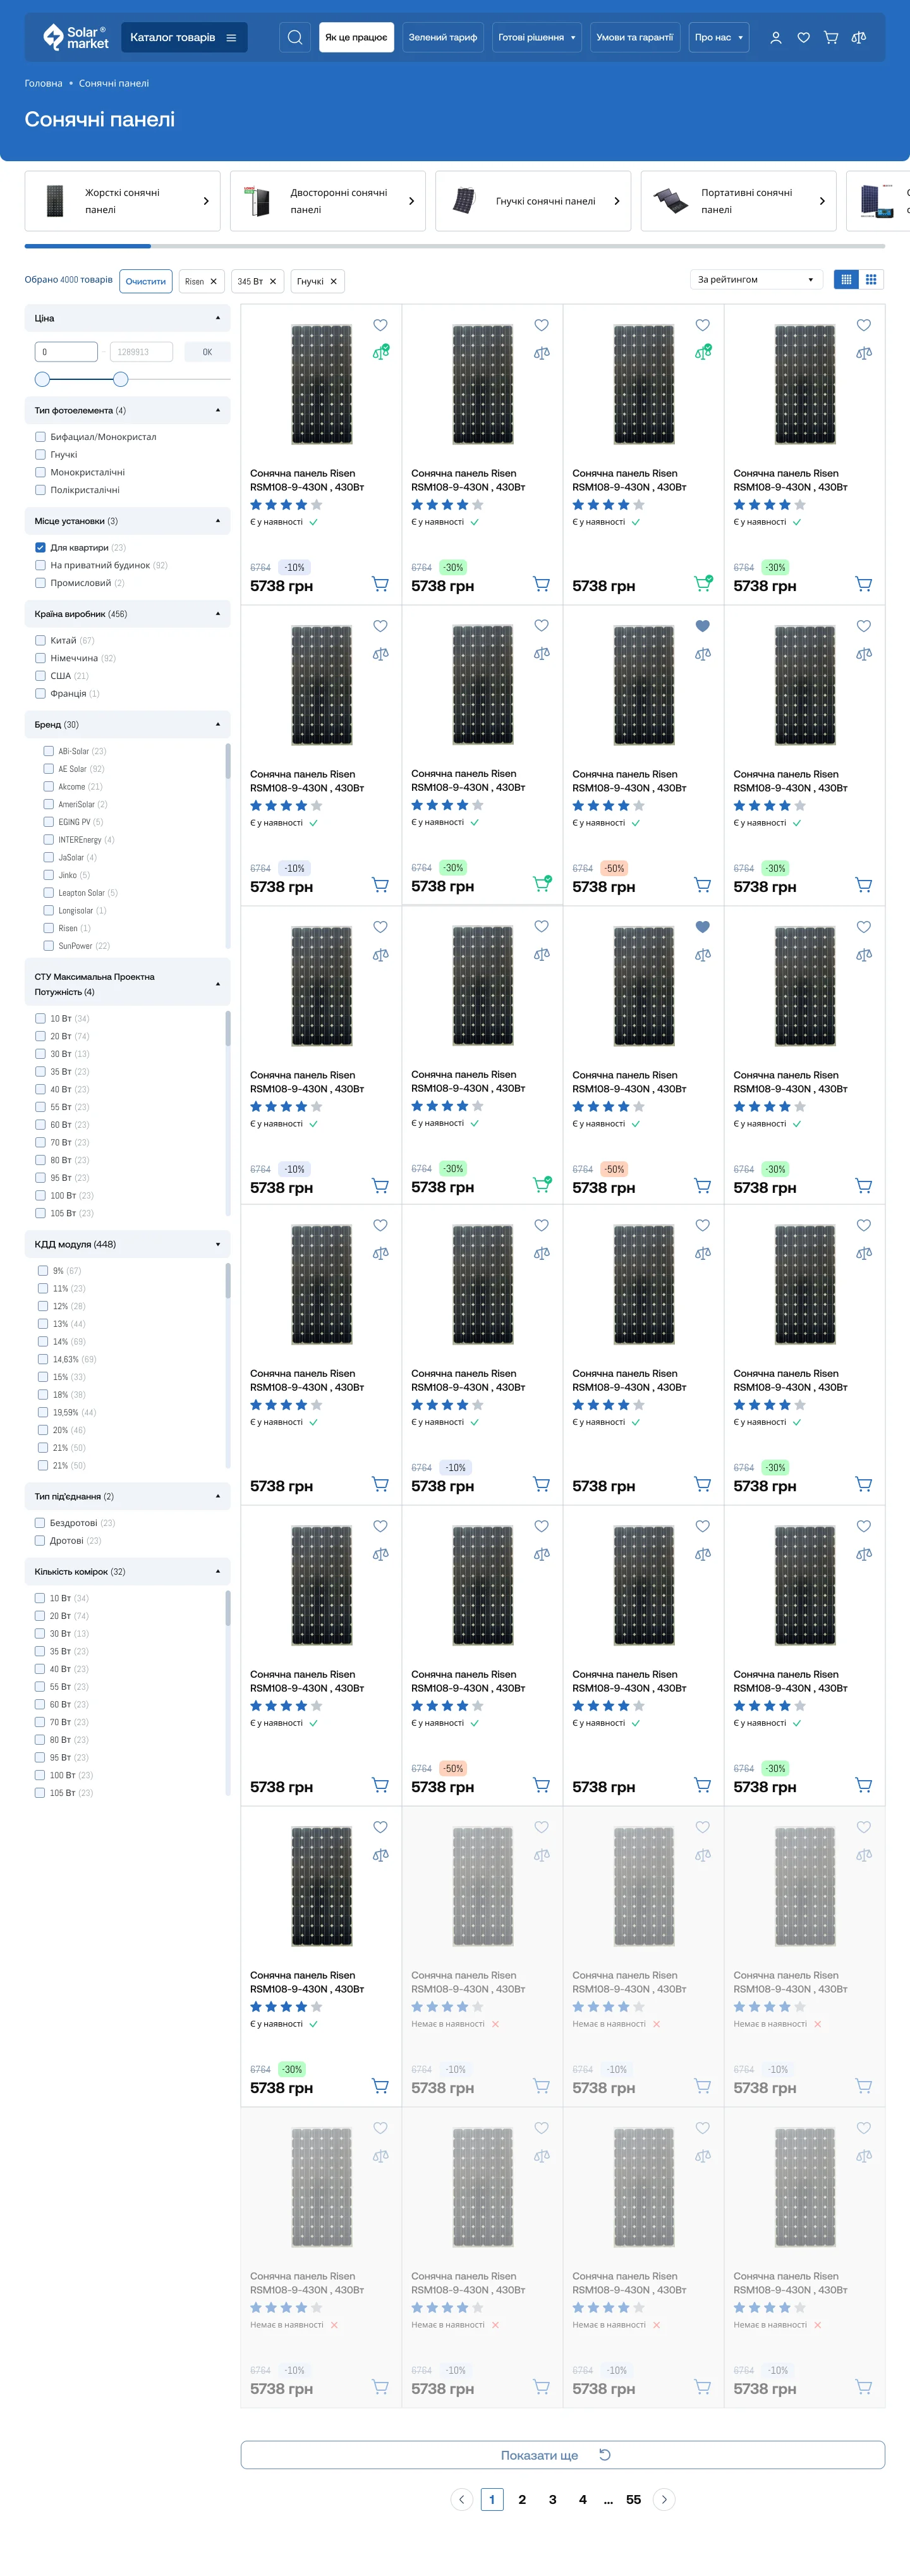The width and height of the screenshot is (910, 2576).
Task: Open the shopping cart in the header
Action: tap(831, 38)
